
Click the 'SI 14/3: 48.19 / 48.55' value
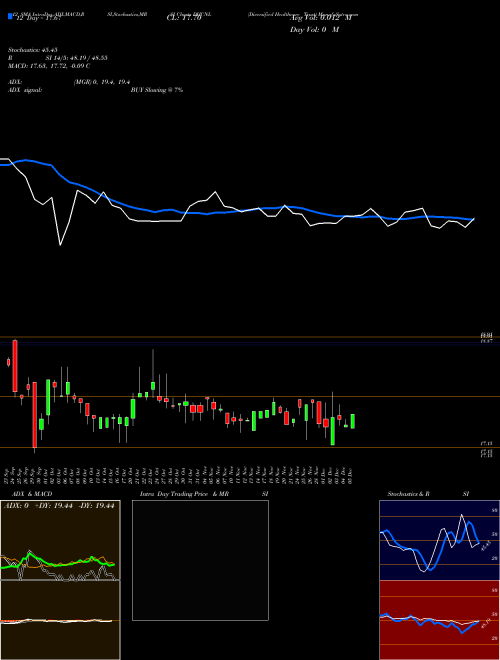coord(77,58)
